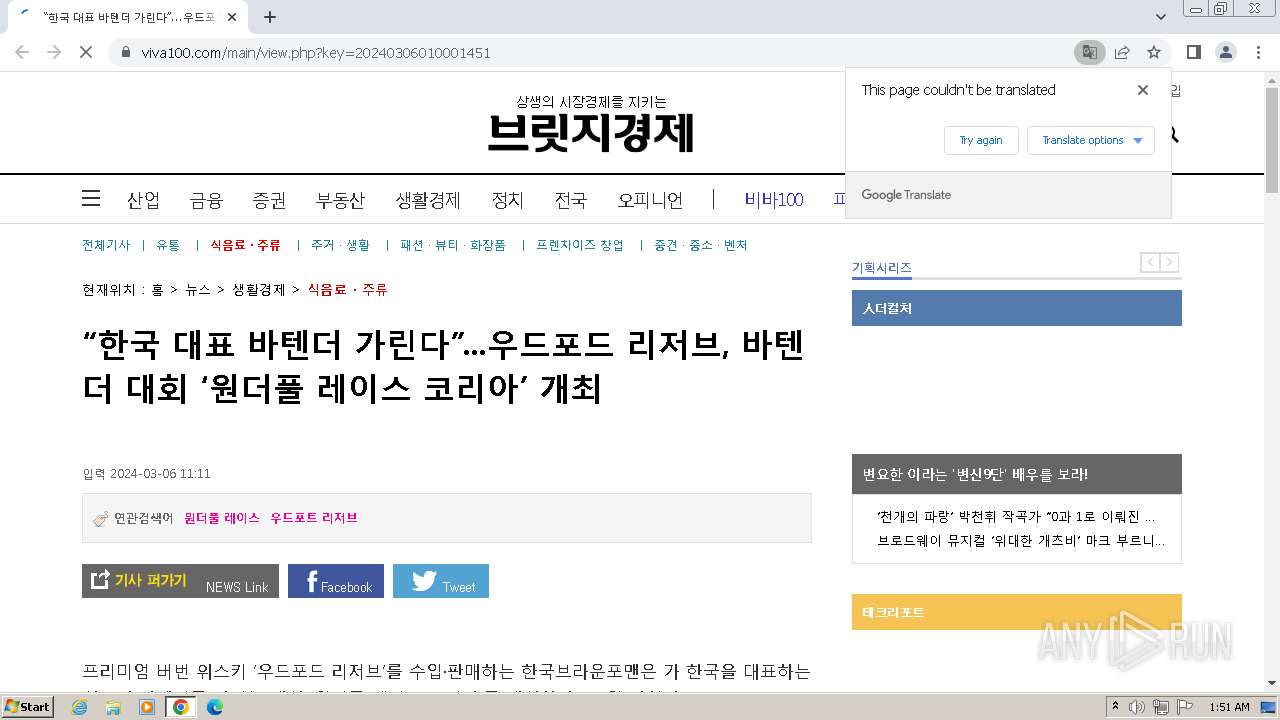Image resolution: width=1280 pixels, height=720 pixels.
Task: Open the 전국 menu section
Action: 570,200
